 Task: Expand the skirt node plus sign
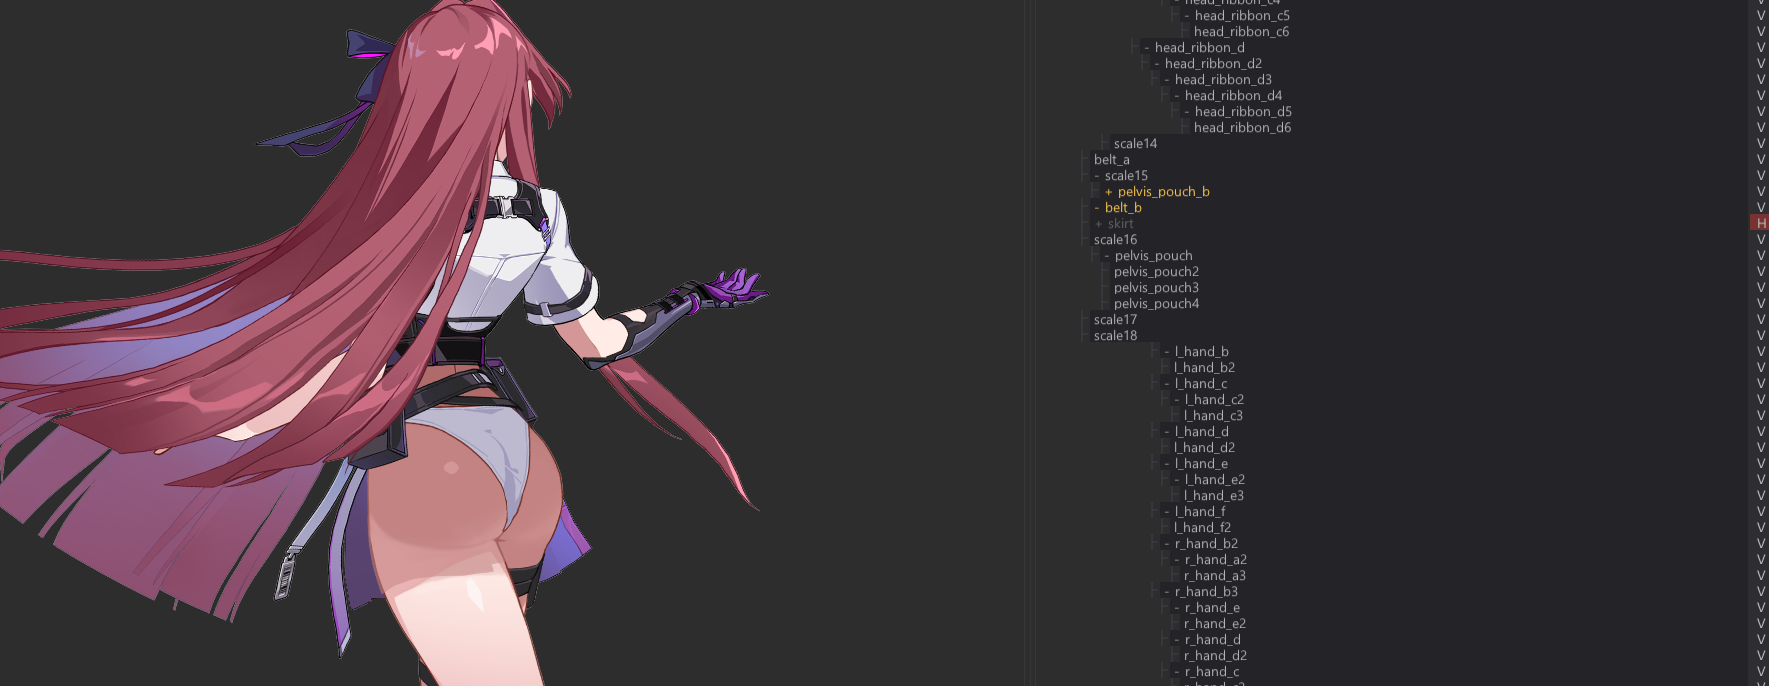click(1098, 224)
